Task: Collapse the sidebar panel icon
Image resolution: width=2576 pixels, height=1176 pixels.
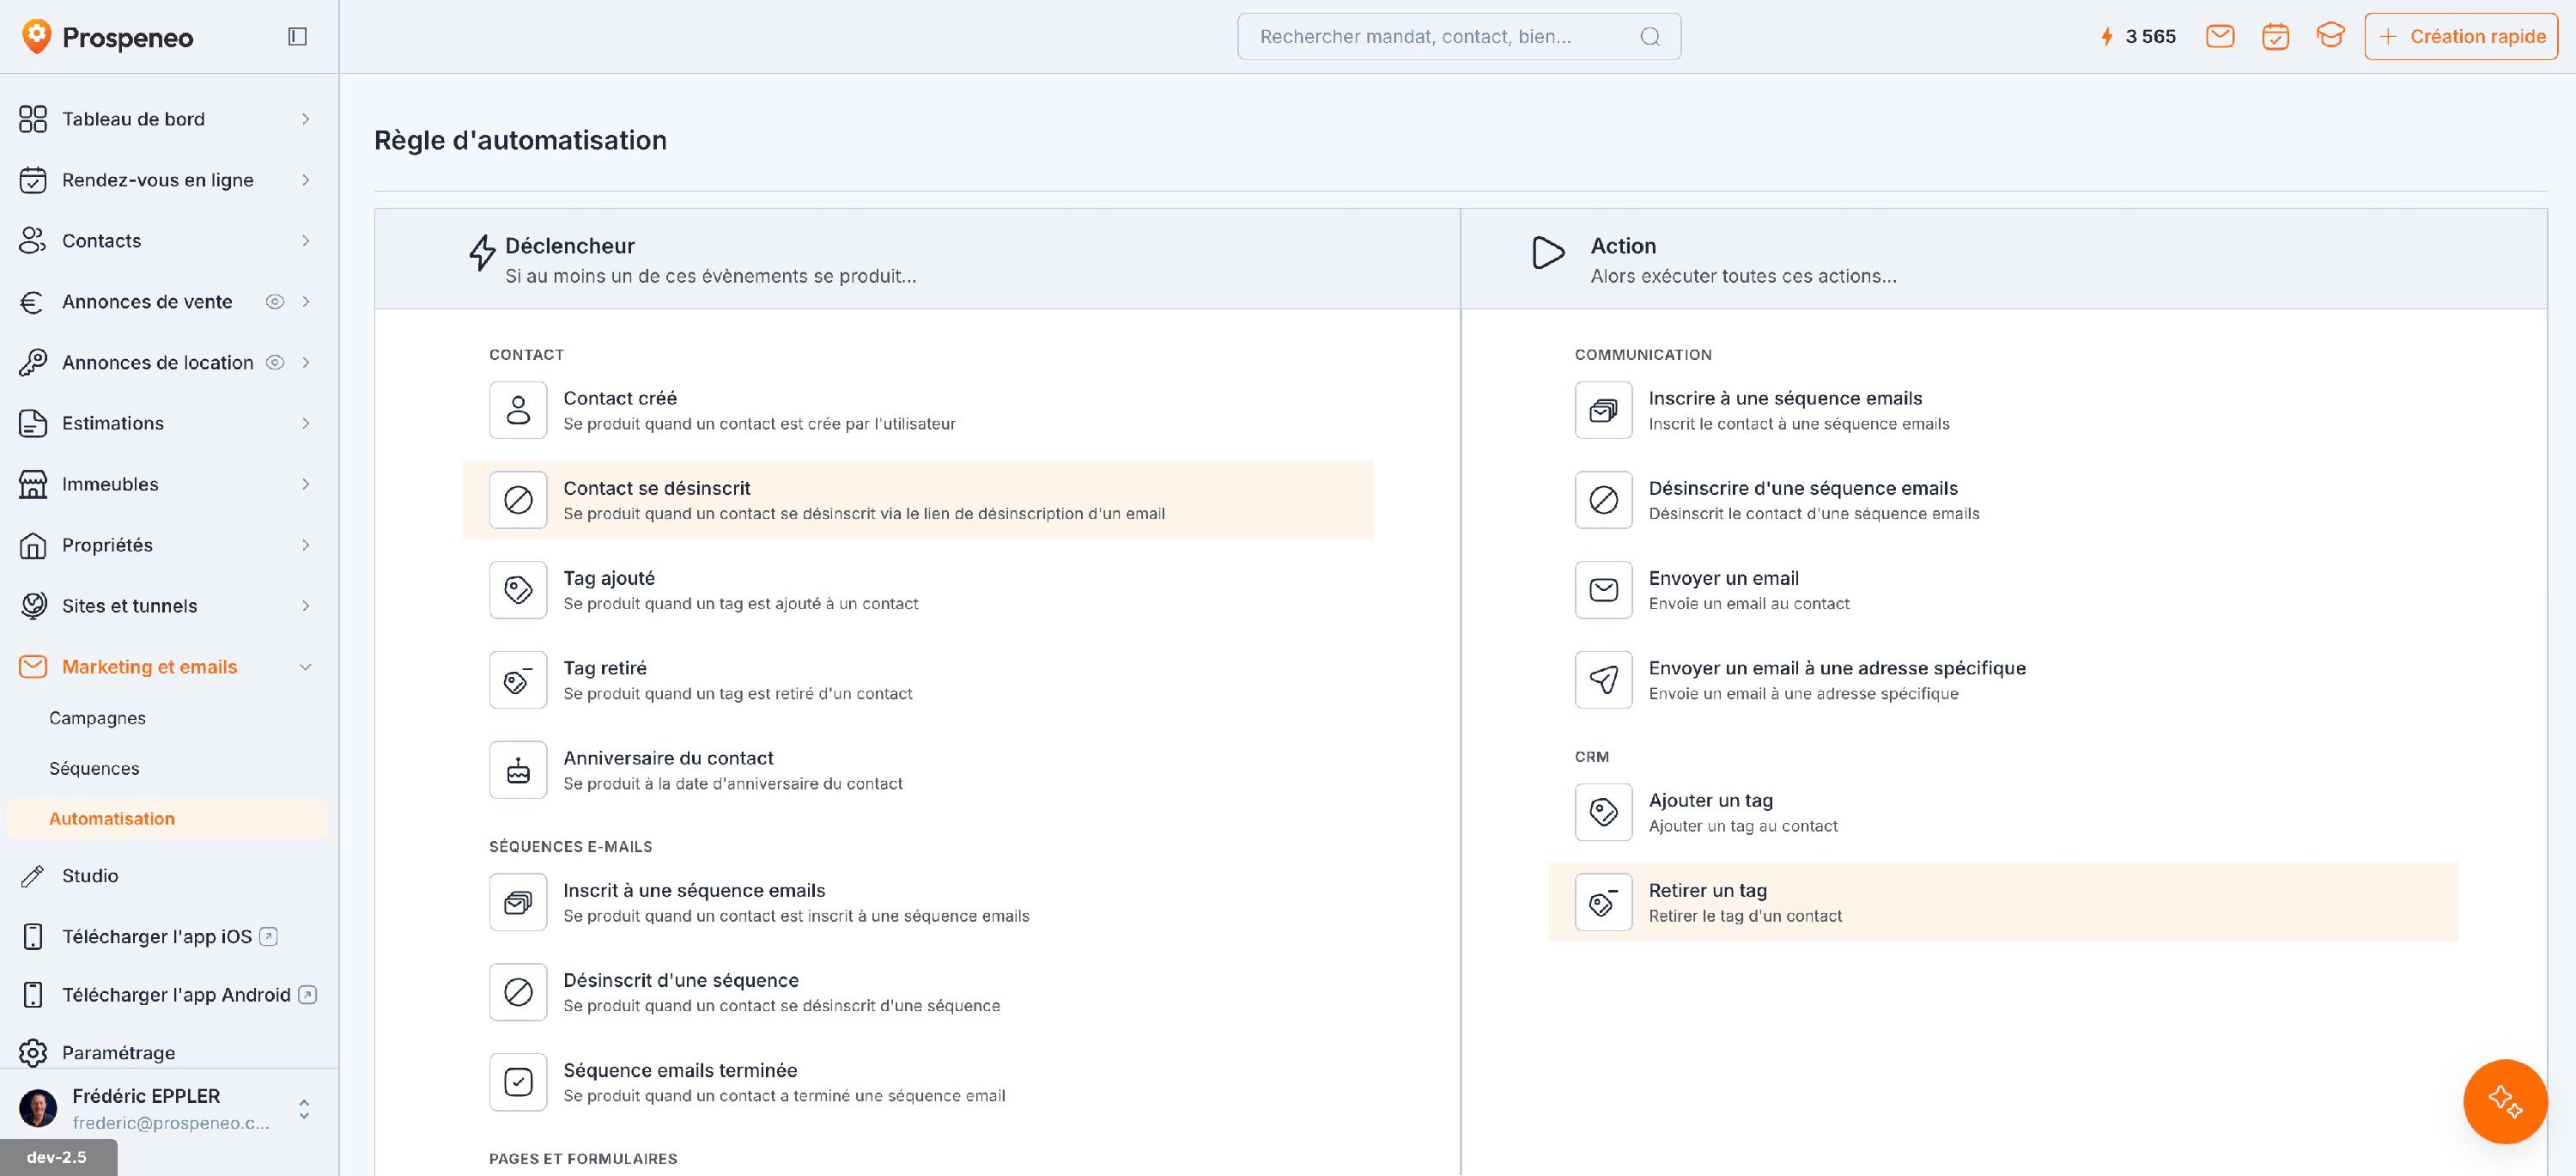Action: (297, 37)
